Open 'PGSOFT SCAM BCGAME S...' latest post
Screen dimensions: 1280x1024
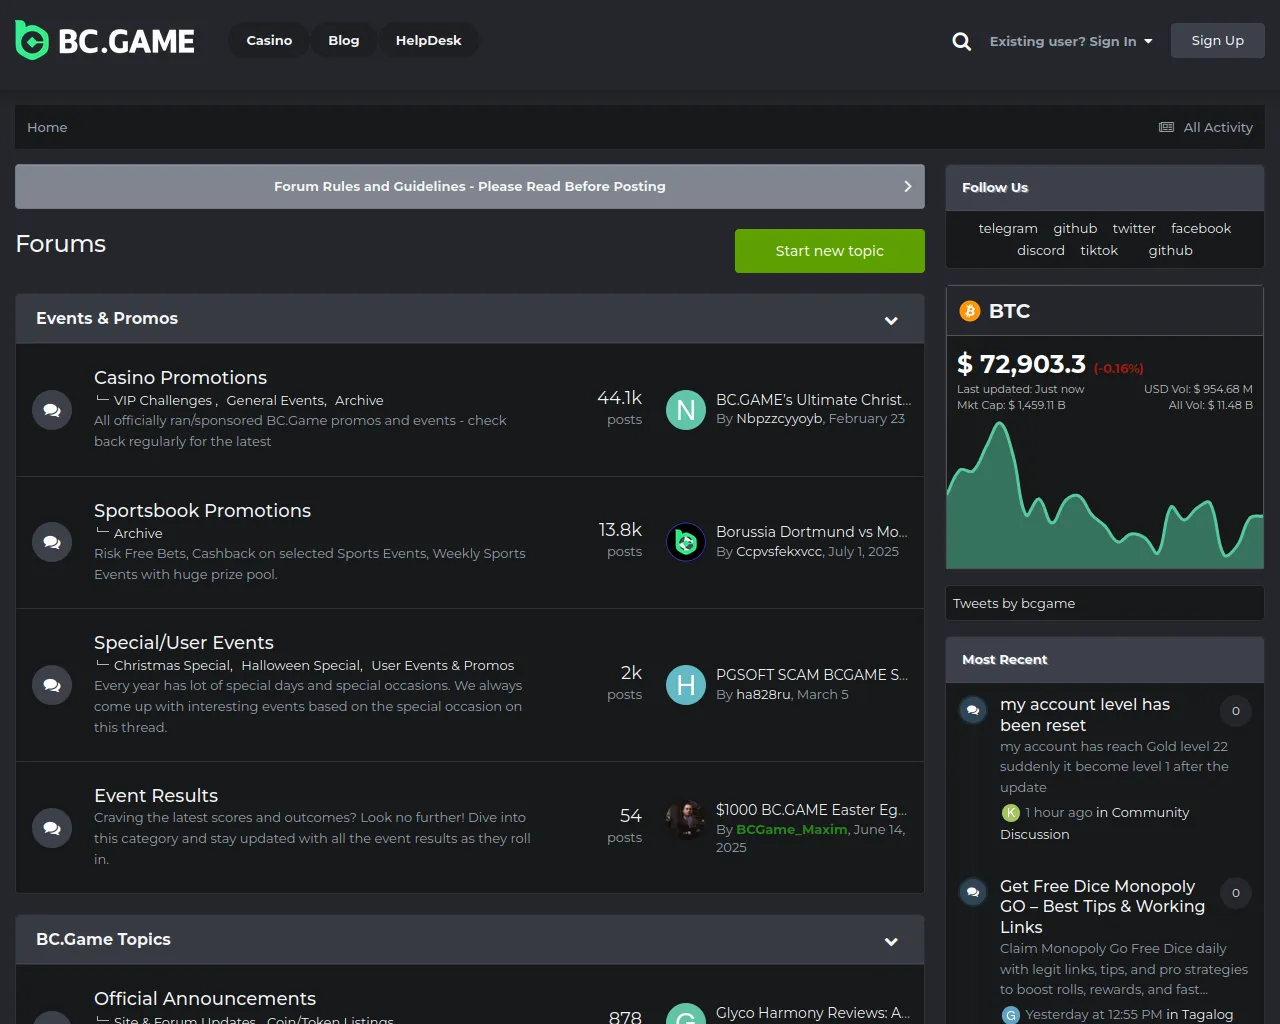pyautogui.click(x=812, y=674)
